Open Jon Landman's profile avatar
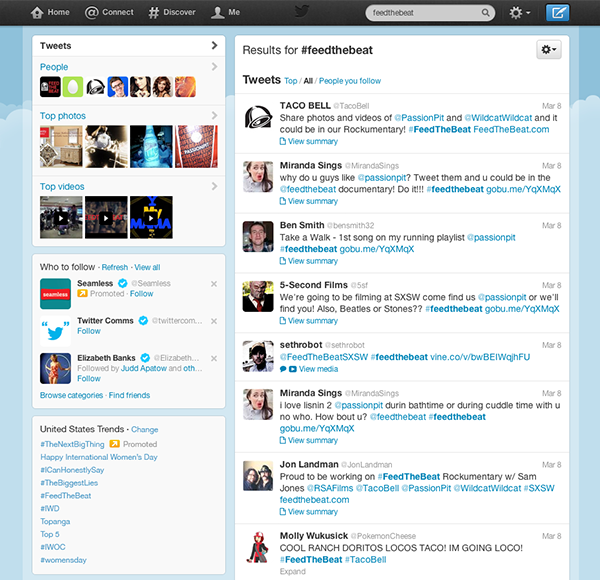Viewport: 600px width, 580px height. click(258, 476)
